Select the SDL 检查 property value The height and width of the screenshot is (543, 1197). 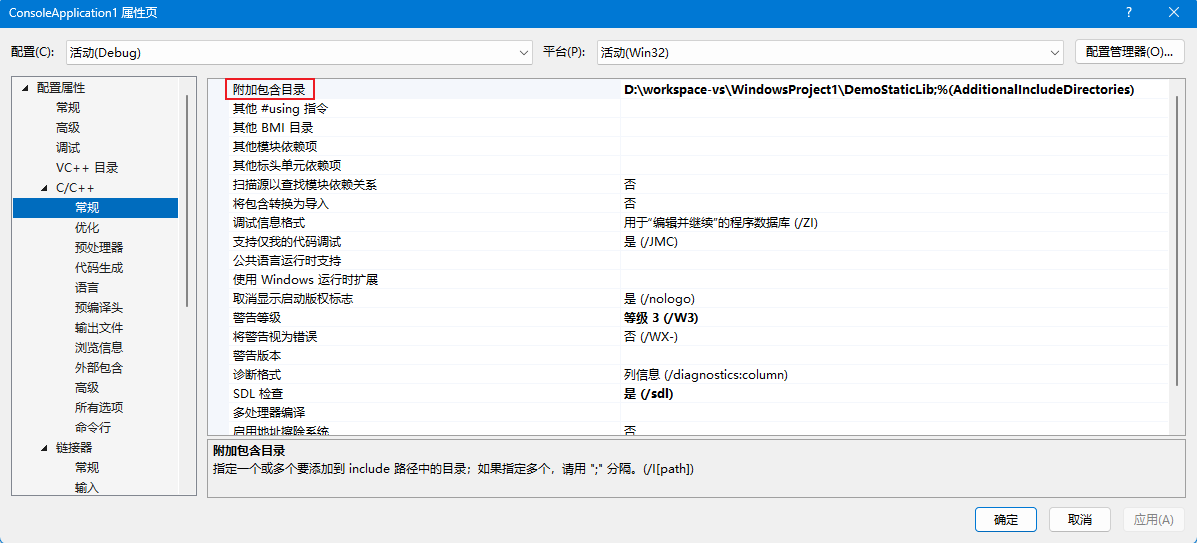(648, 394)
